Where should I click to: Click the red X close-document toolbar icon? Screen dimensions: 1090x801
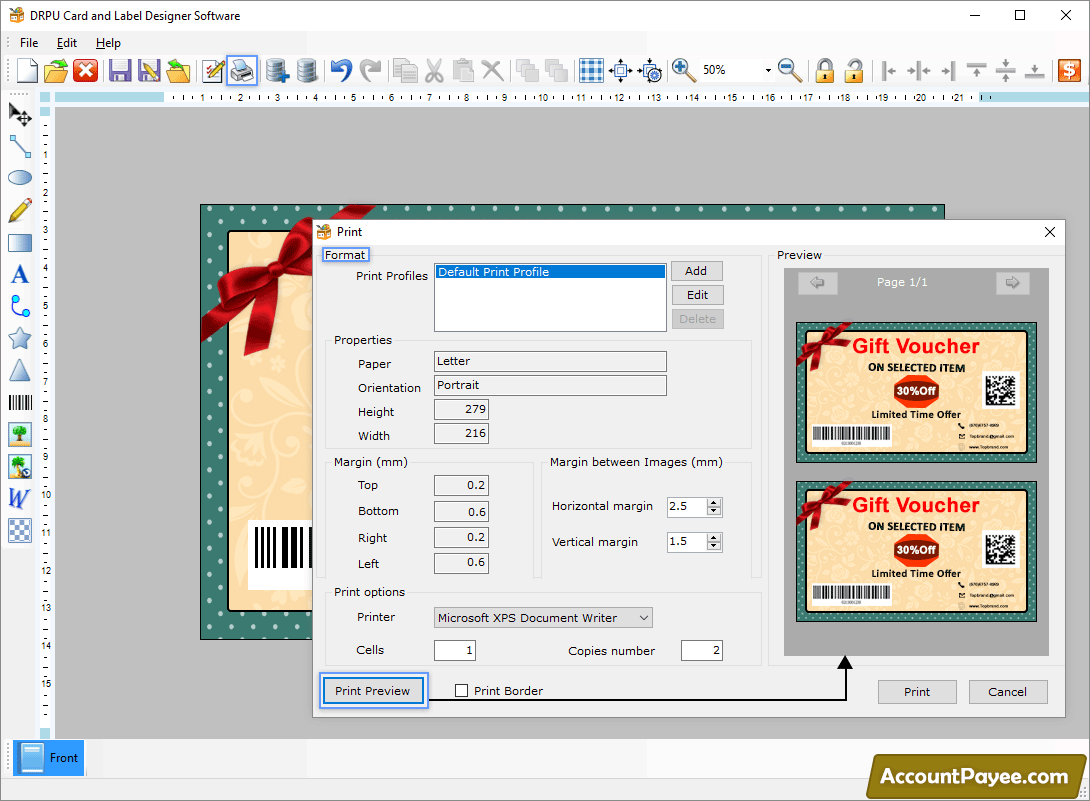tap(86, 70)
